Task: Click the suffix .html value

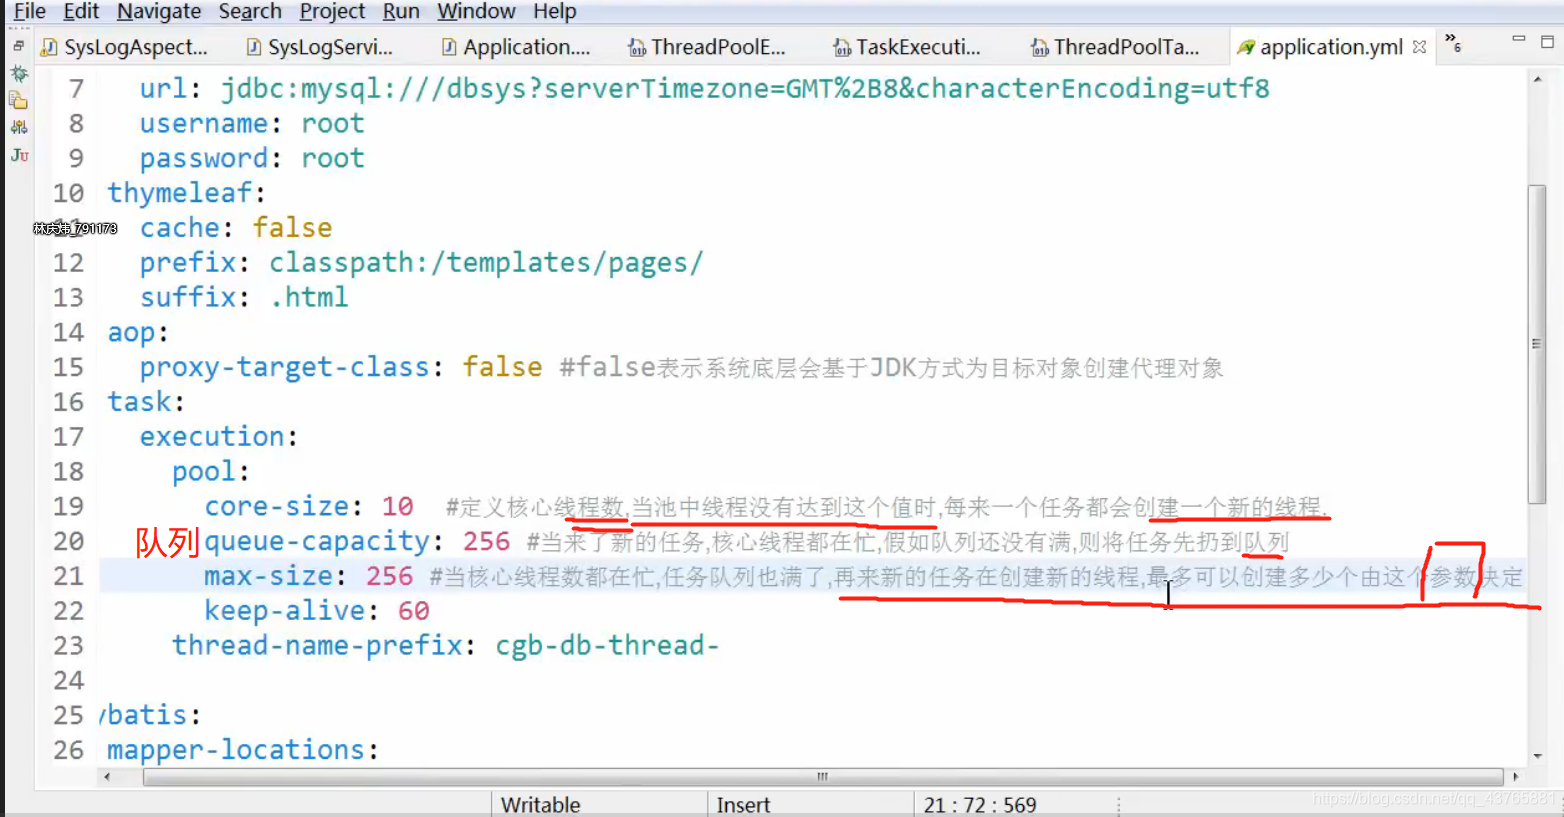Action: pyautogui.click(x=309, y=297)
